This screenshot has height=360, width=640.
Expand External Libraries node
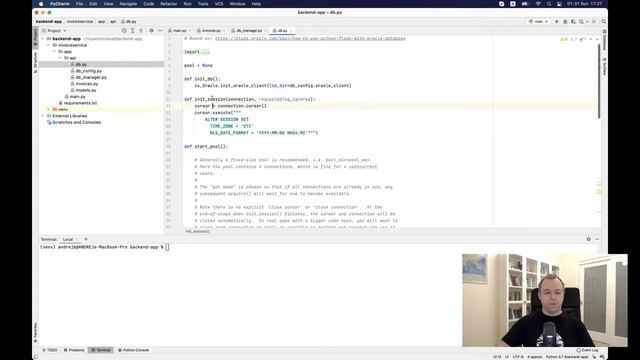(43, 116)
